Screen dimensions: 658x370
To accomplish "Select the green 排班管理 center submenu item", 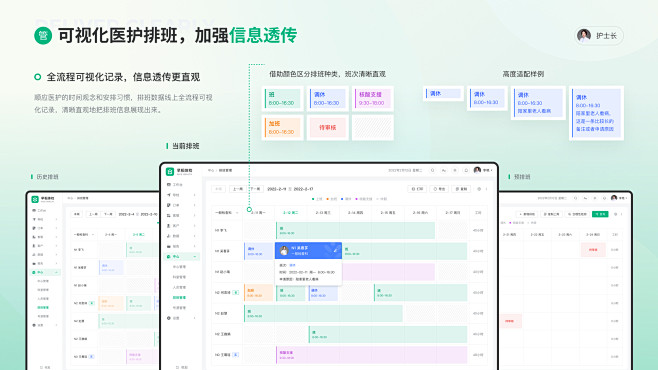I will point(179,297).
